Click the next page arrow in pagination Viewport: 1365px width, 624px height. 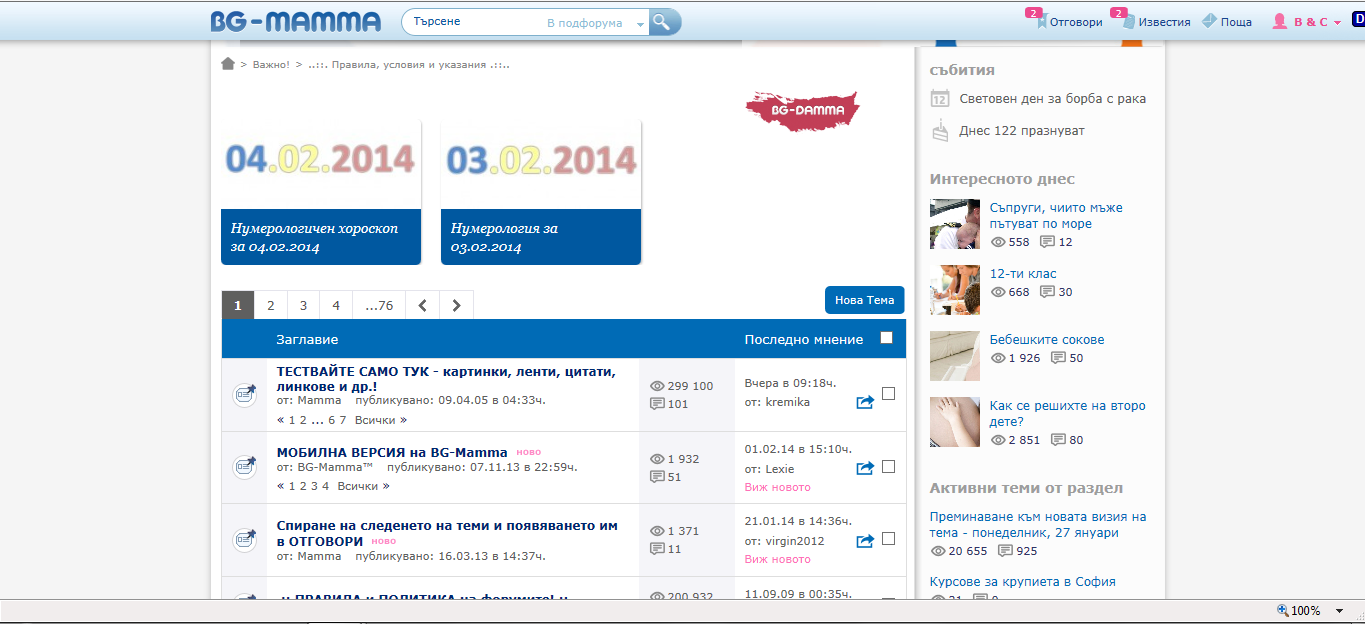pyautogui.click(x=456, y=305)
